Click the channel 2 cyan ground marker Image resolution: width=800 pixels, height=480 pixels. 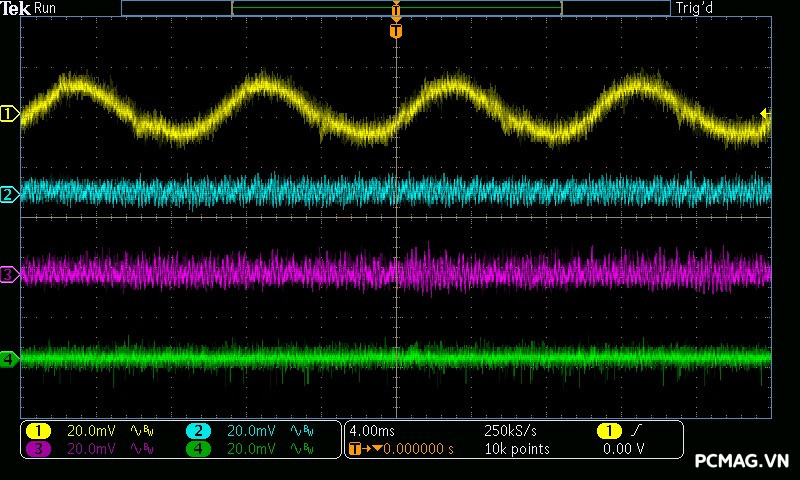pyautogui.click(x=9, y=194)
